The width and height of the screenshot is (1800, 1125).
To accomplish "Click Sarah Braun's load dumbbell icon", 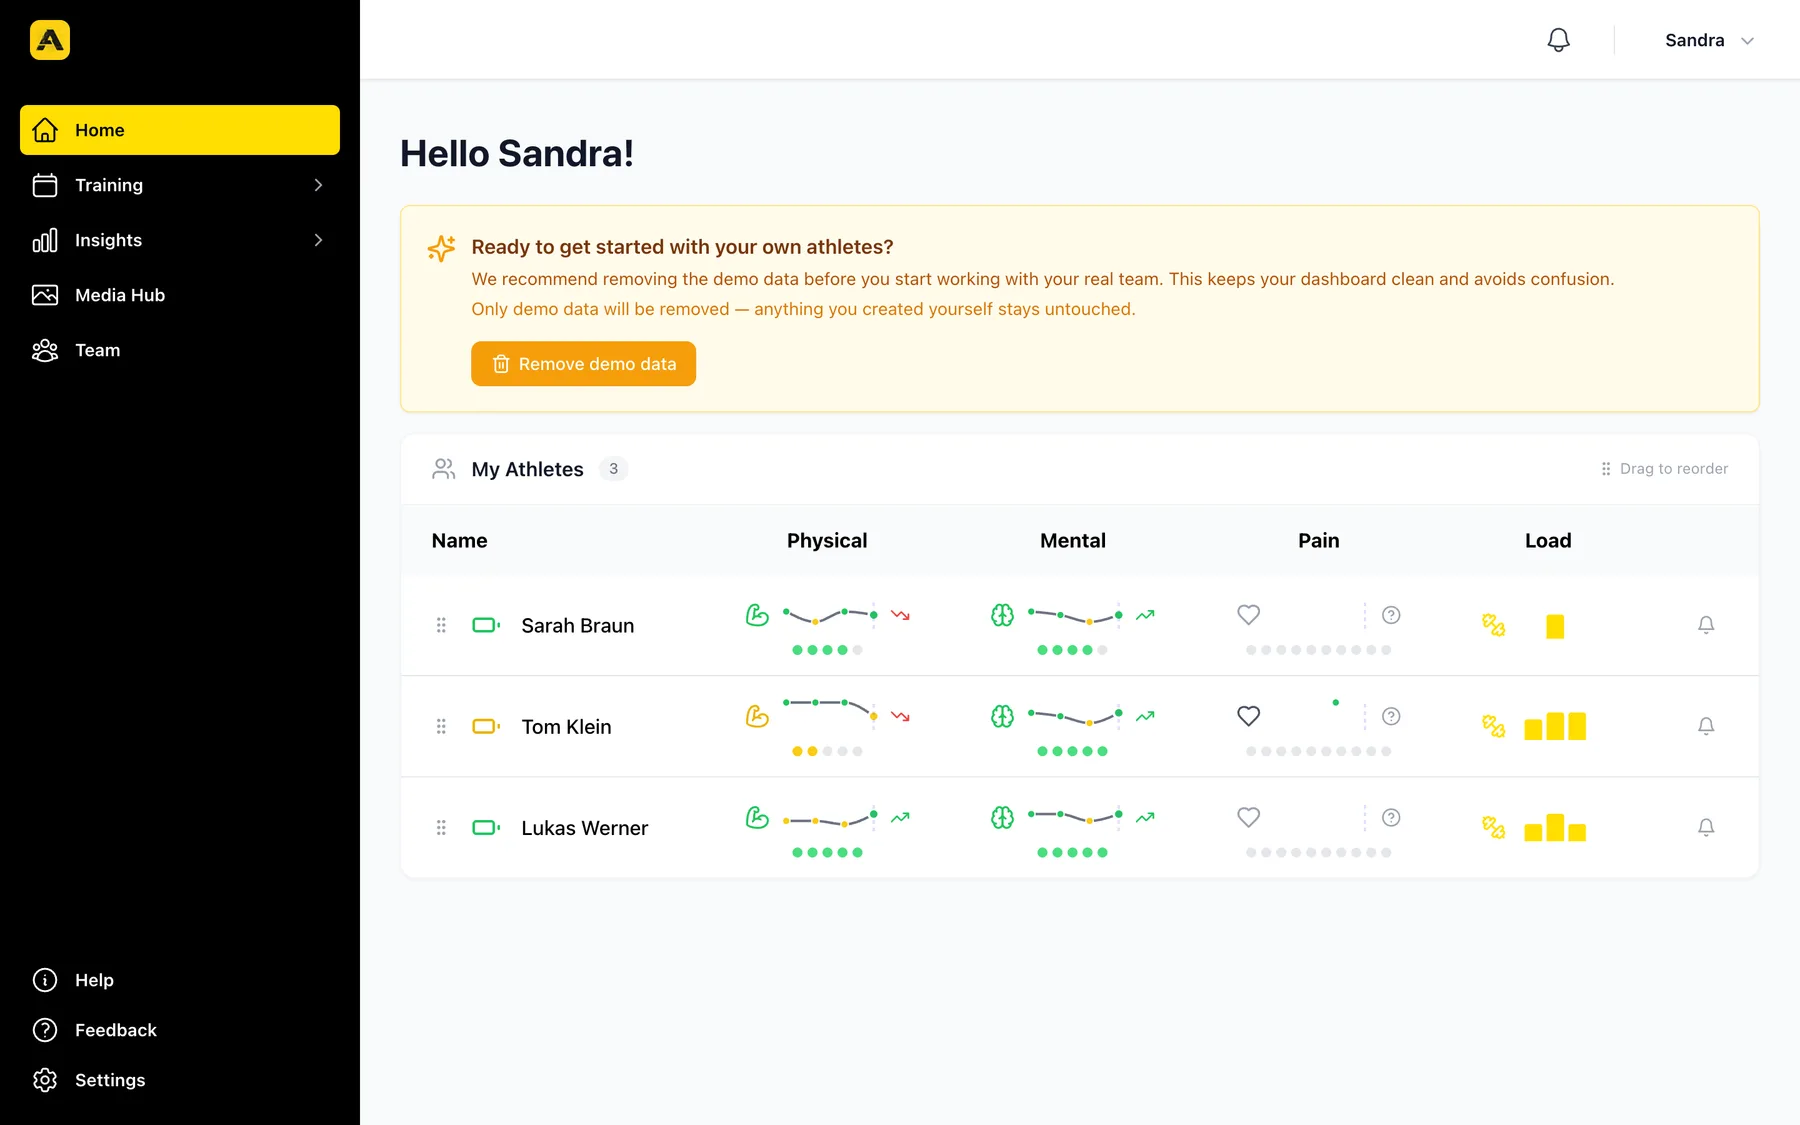I will pyautogui.click(x=1493, y=625).
